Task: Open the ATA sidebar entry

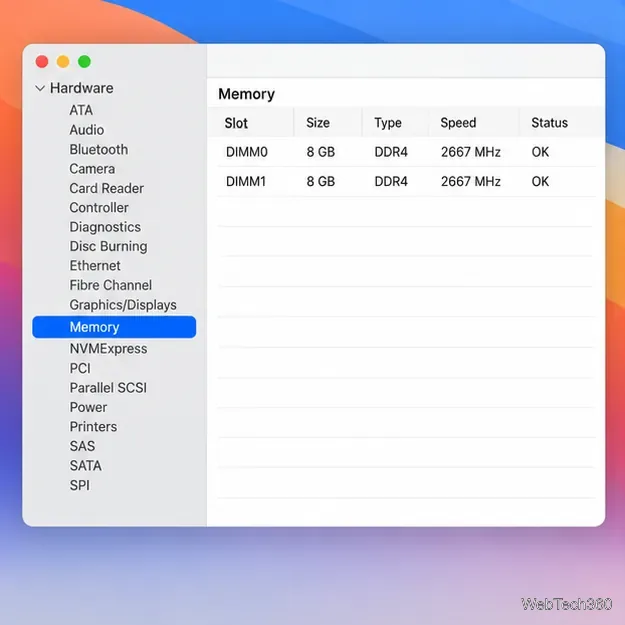Action: (x=81, y=110)
